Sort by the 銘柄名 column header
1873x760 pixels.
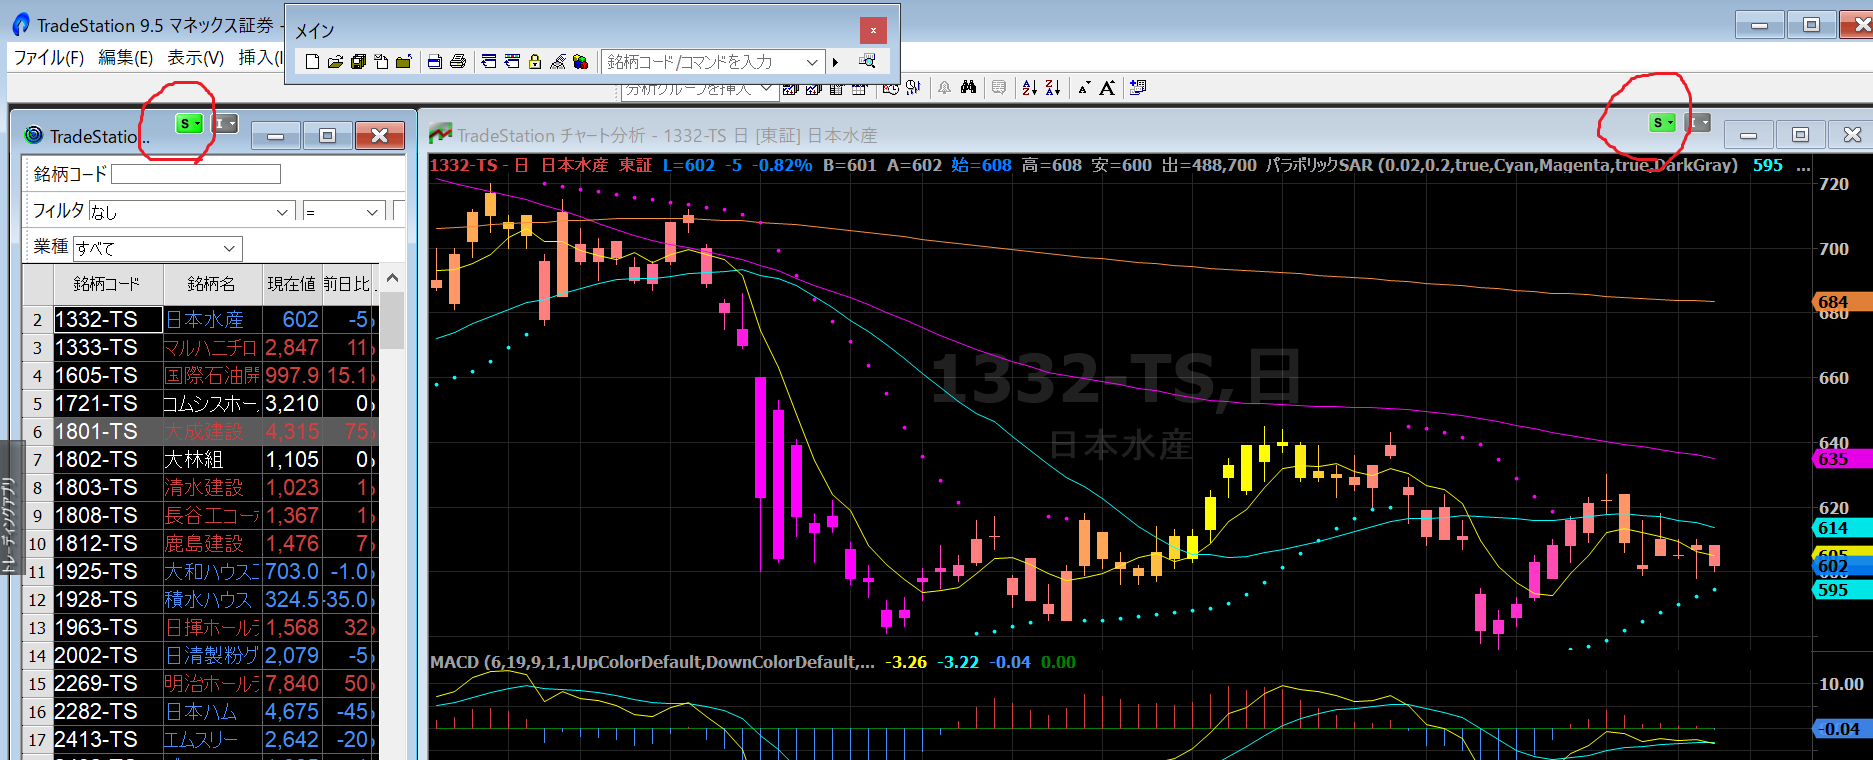pyautogui.click(x=211, y=284)
